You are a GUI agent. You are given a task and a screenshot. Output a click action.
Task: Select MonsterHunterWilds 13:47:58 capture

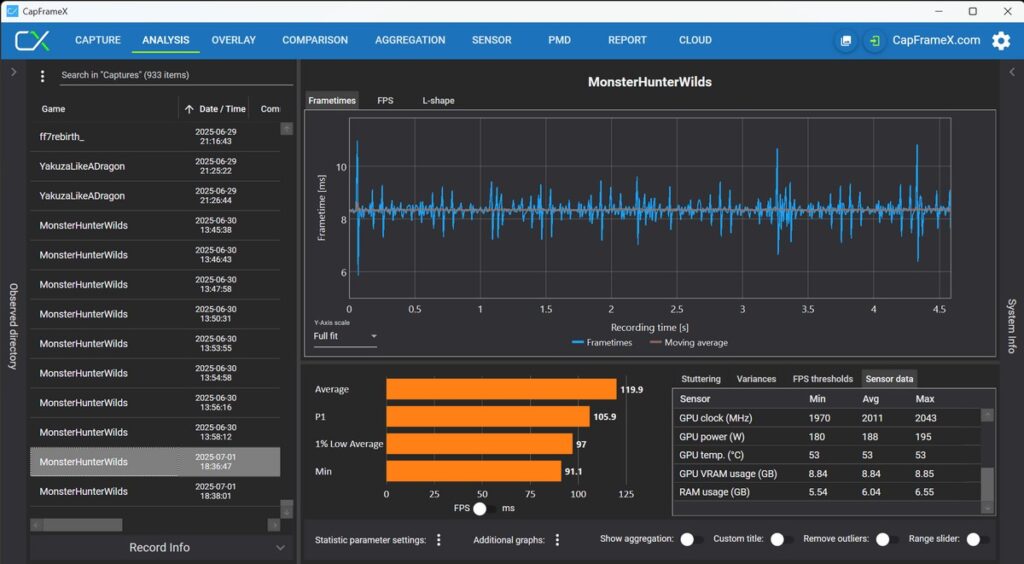(155, 285)
